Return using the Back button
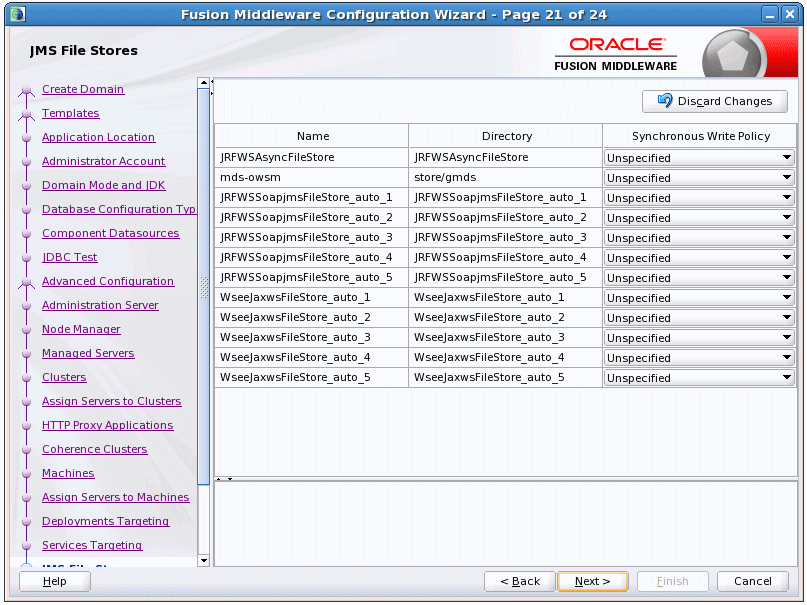This screenshot has width=807, height=605. 520,581
